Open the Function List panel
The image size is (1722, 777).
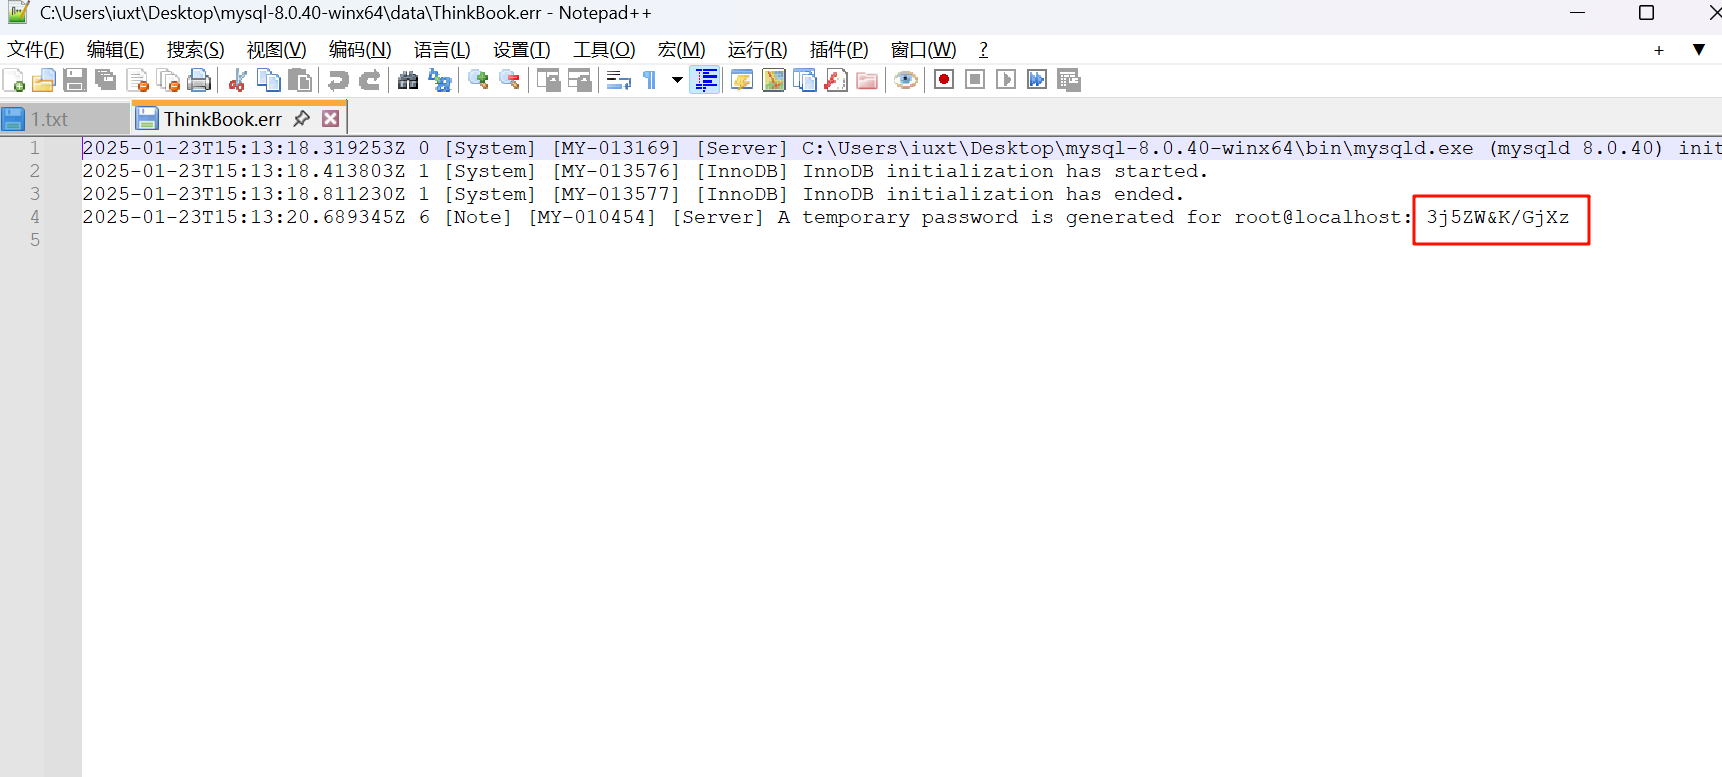[x=836, y=81]
